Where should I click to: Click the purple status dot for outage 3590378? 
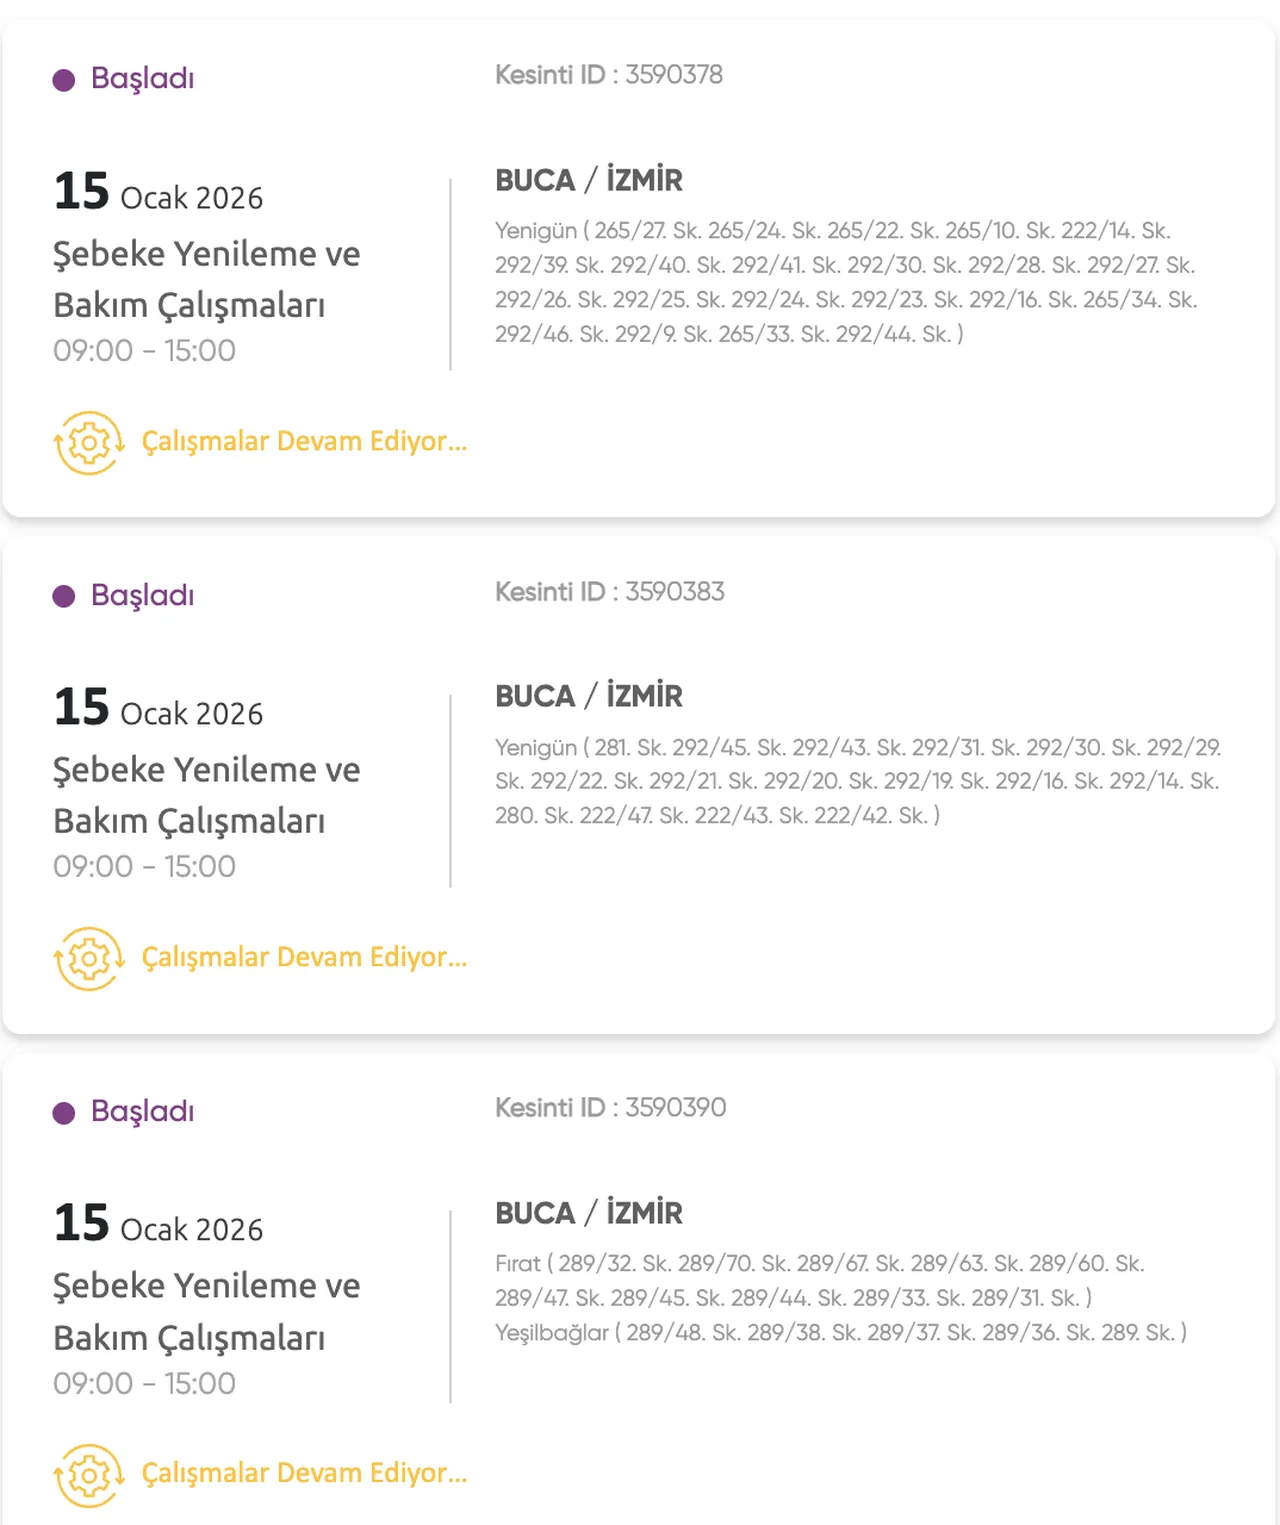[x=64, y=80]
